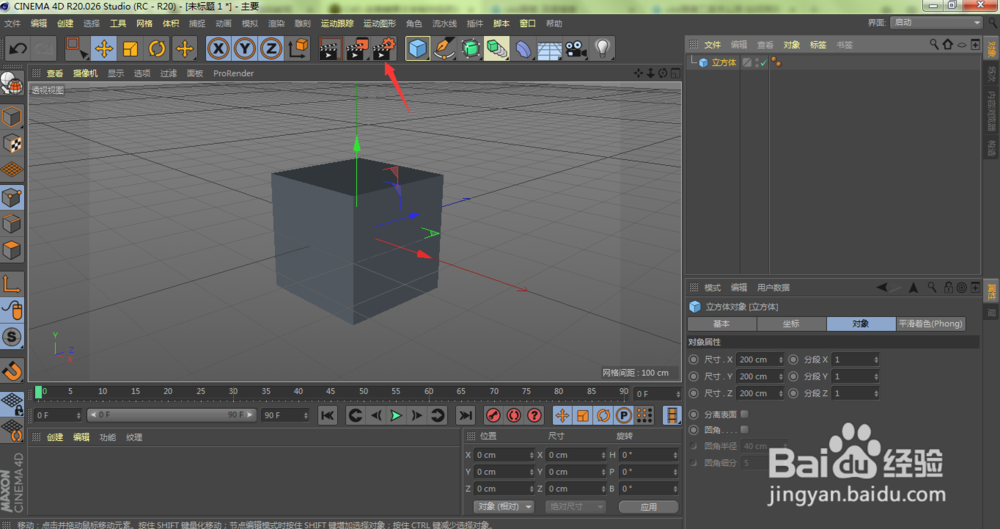Click the Play forwards button
The width and height of the screenshot is (1000, 529).
396,415
